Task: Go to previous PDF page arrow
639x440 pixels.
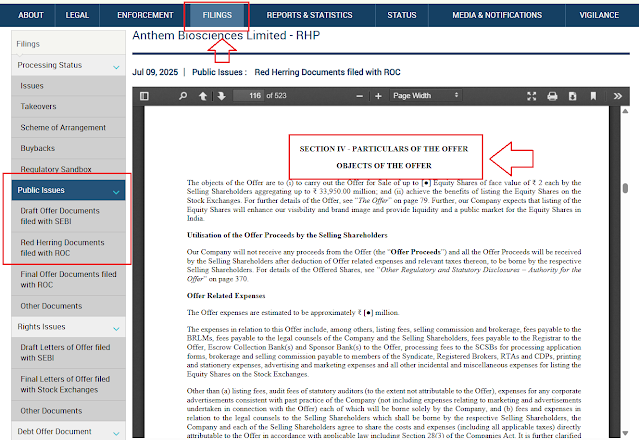Action: pos(203,96)
